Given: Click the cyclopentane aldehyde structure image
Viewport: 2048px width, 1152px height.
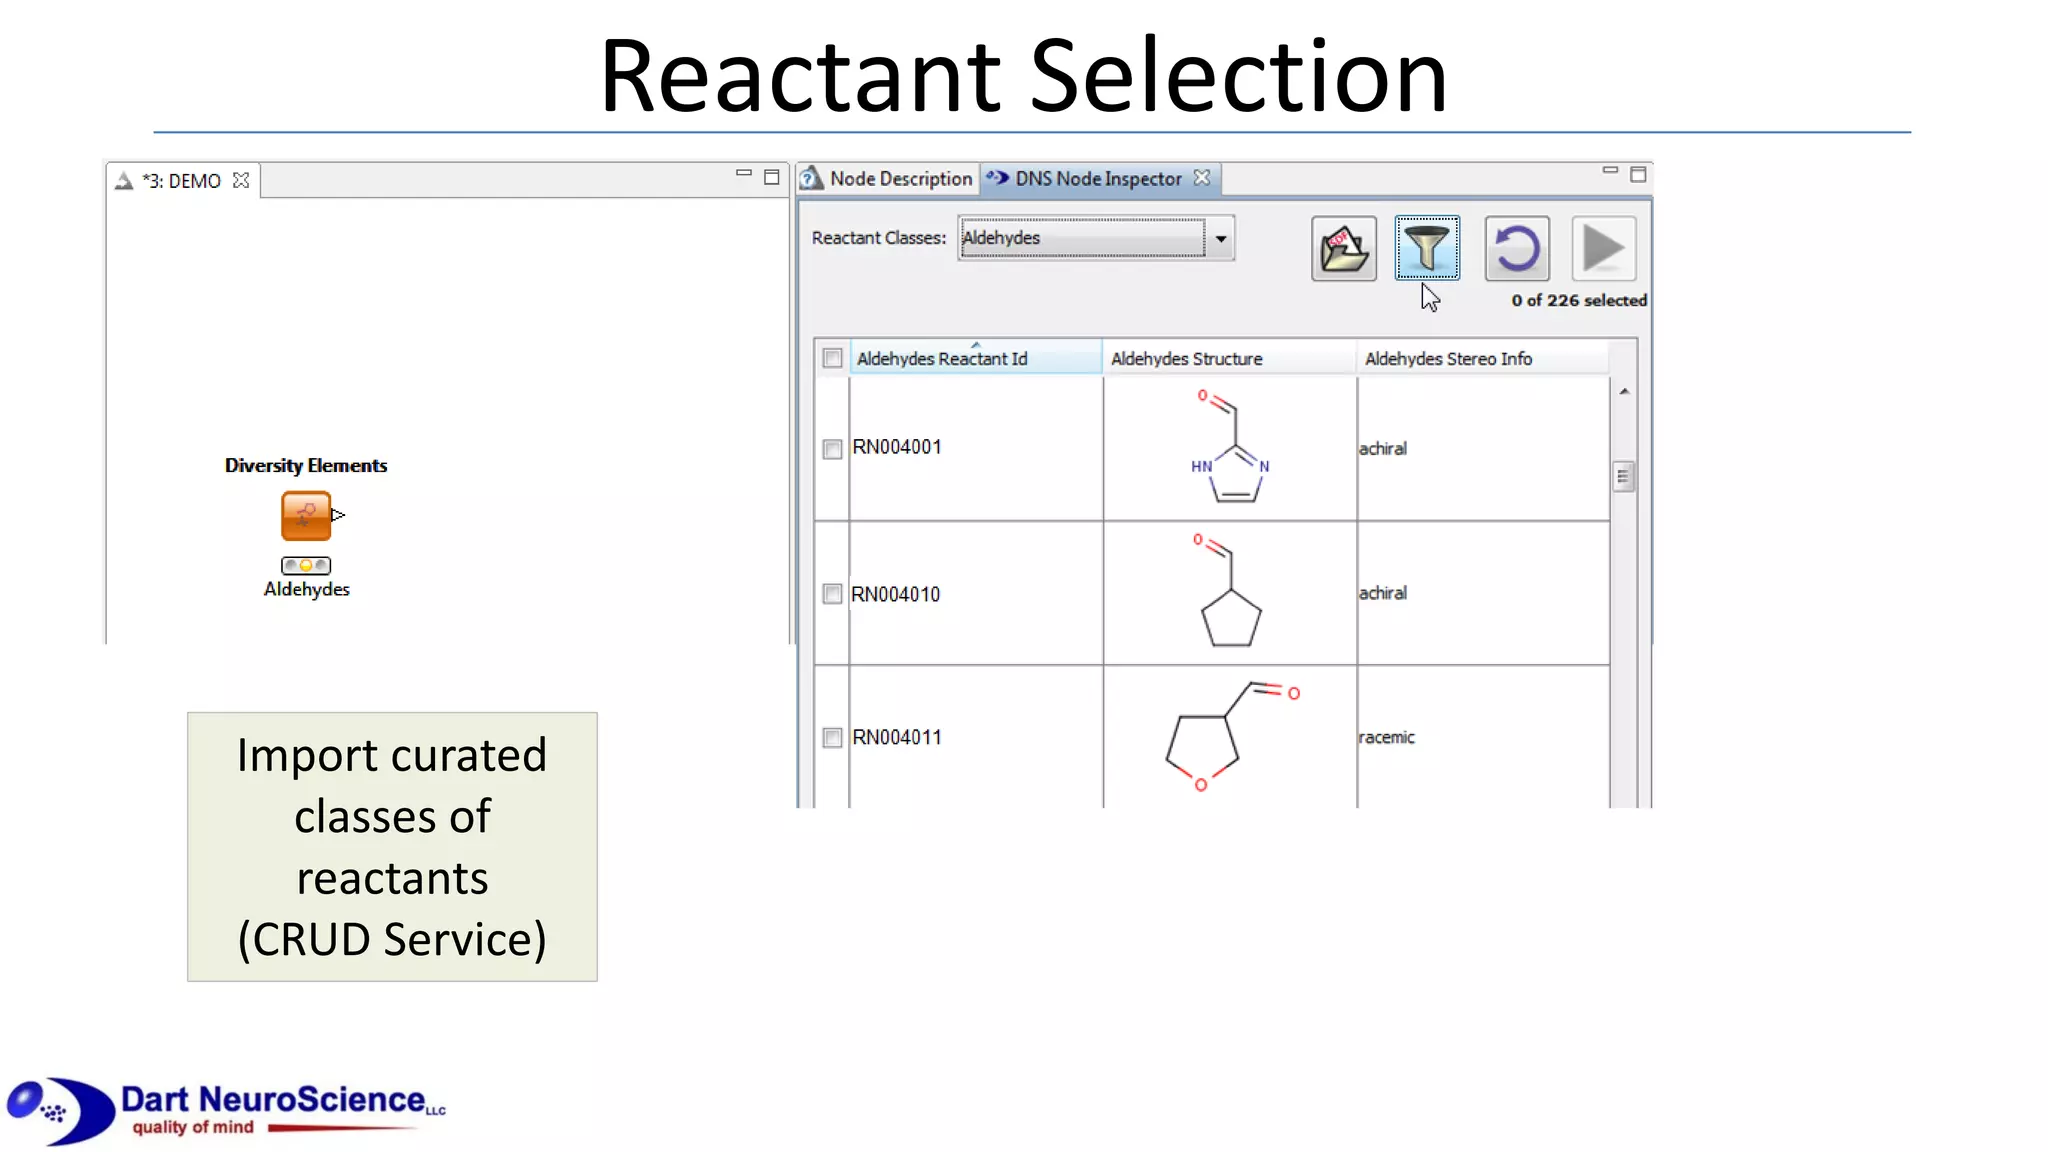Looking at the screenshot, I should click(1228, 590).
